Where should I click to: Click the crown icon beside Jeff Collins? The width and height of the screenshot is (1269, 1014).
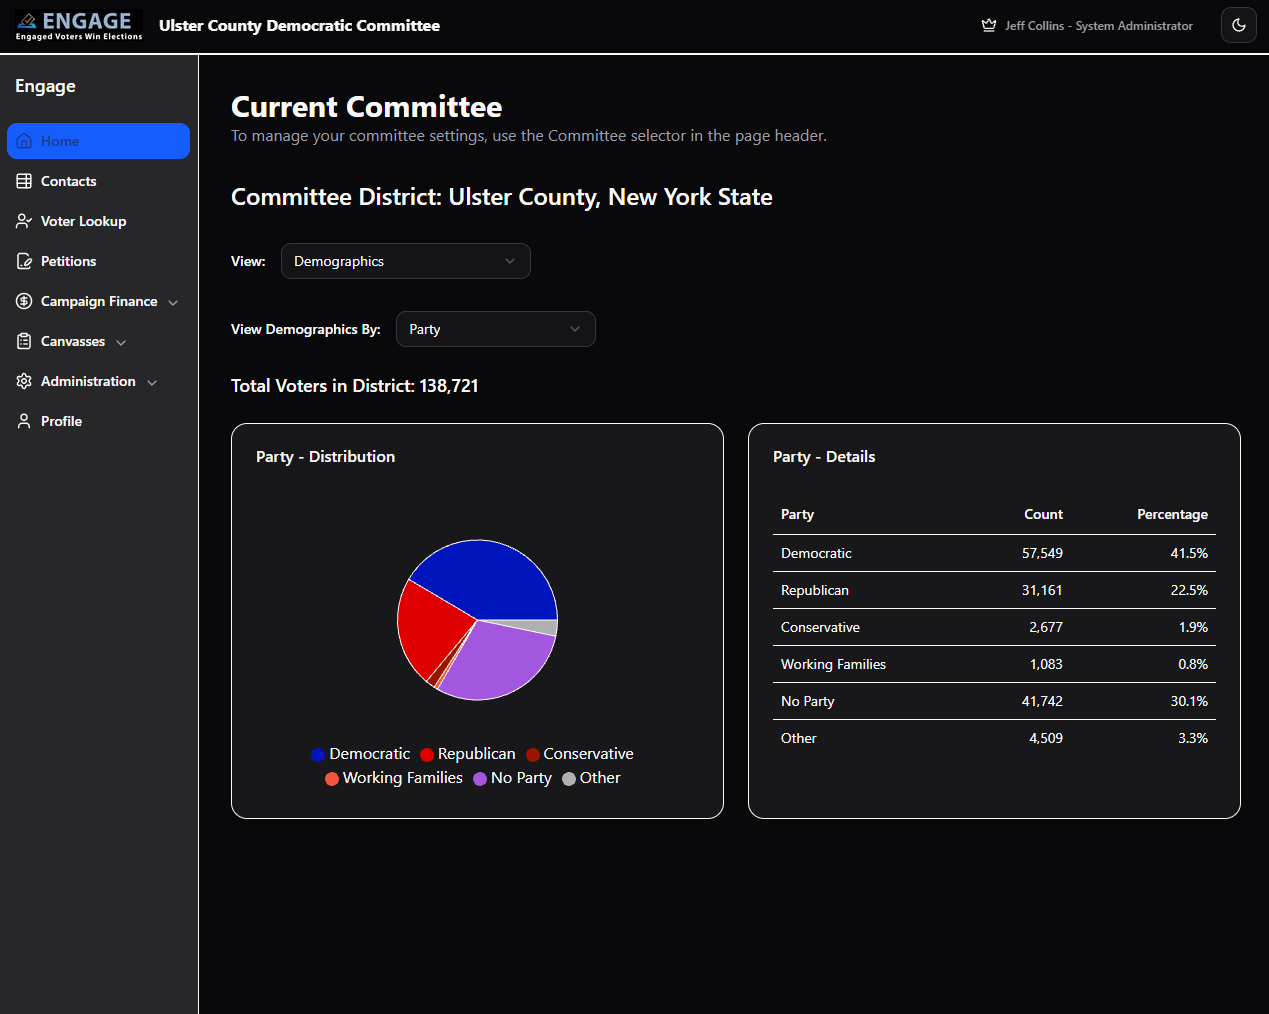pyautogui.click(x=989, y=26)
